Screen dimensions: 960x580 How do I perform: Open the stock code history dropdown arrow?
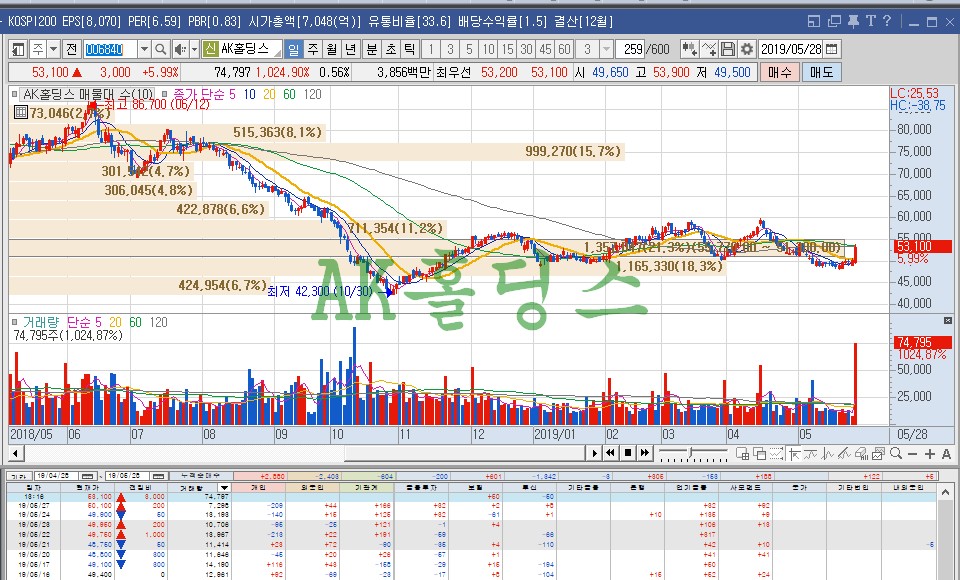click(x=144, y=49)
